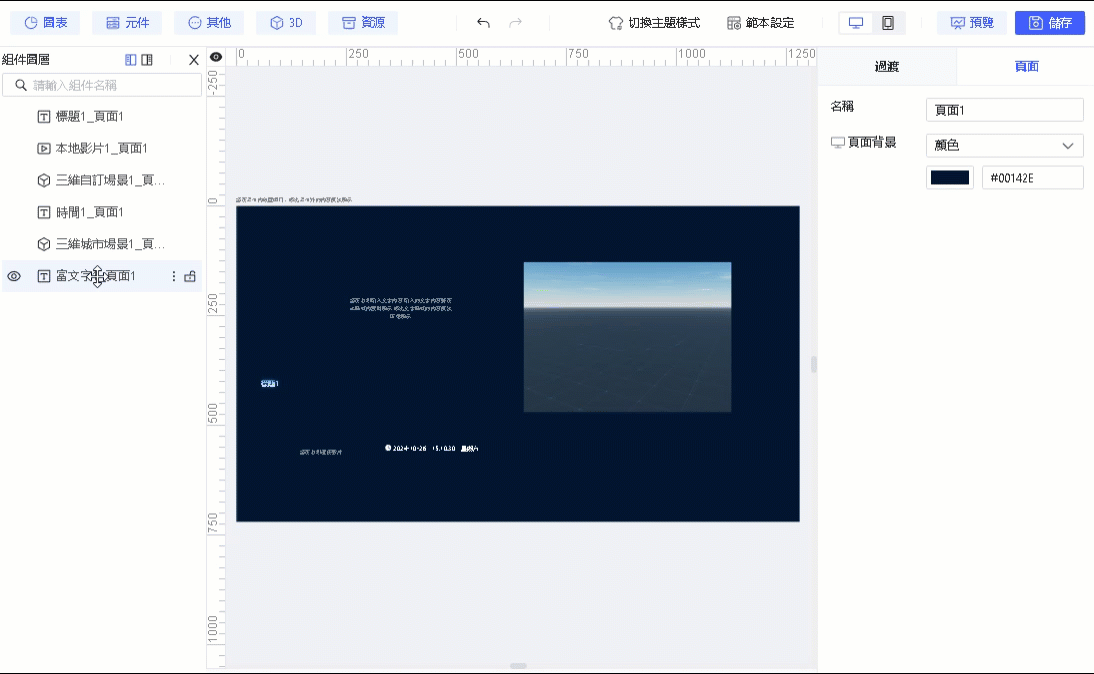Switch to the 過渡 tab

click(x=887, y=66)
